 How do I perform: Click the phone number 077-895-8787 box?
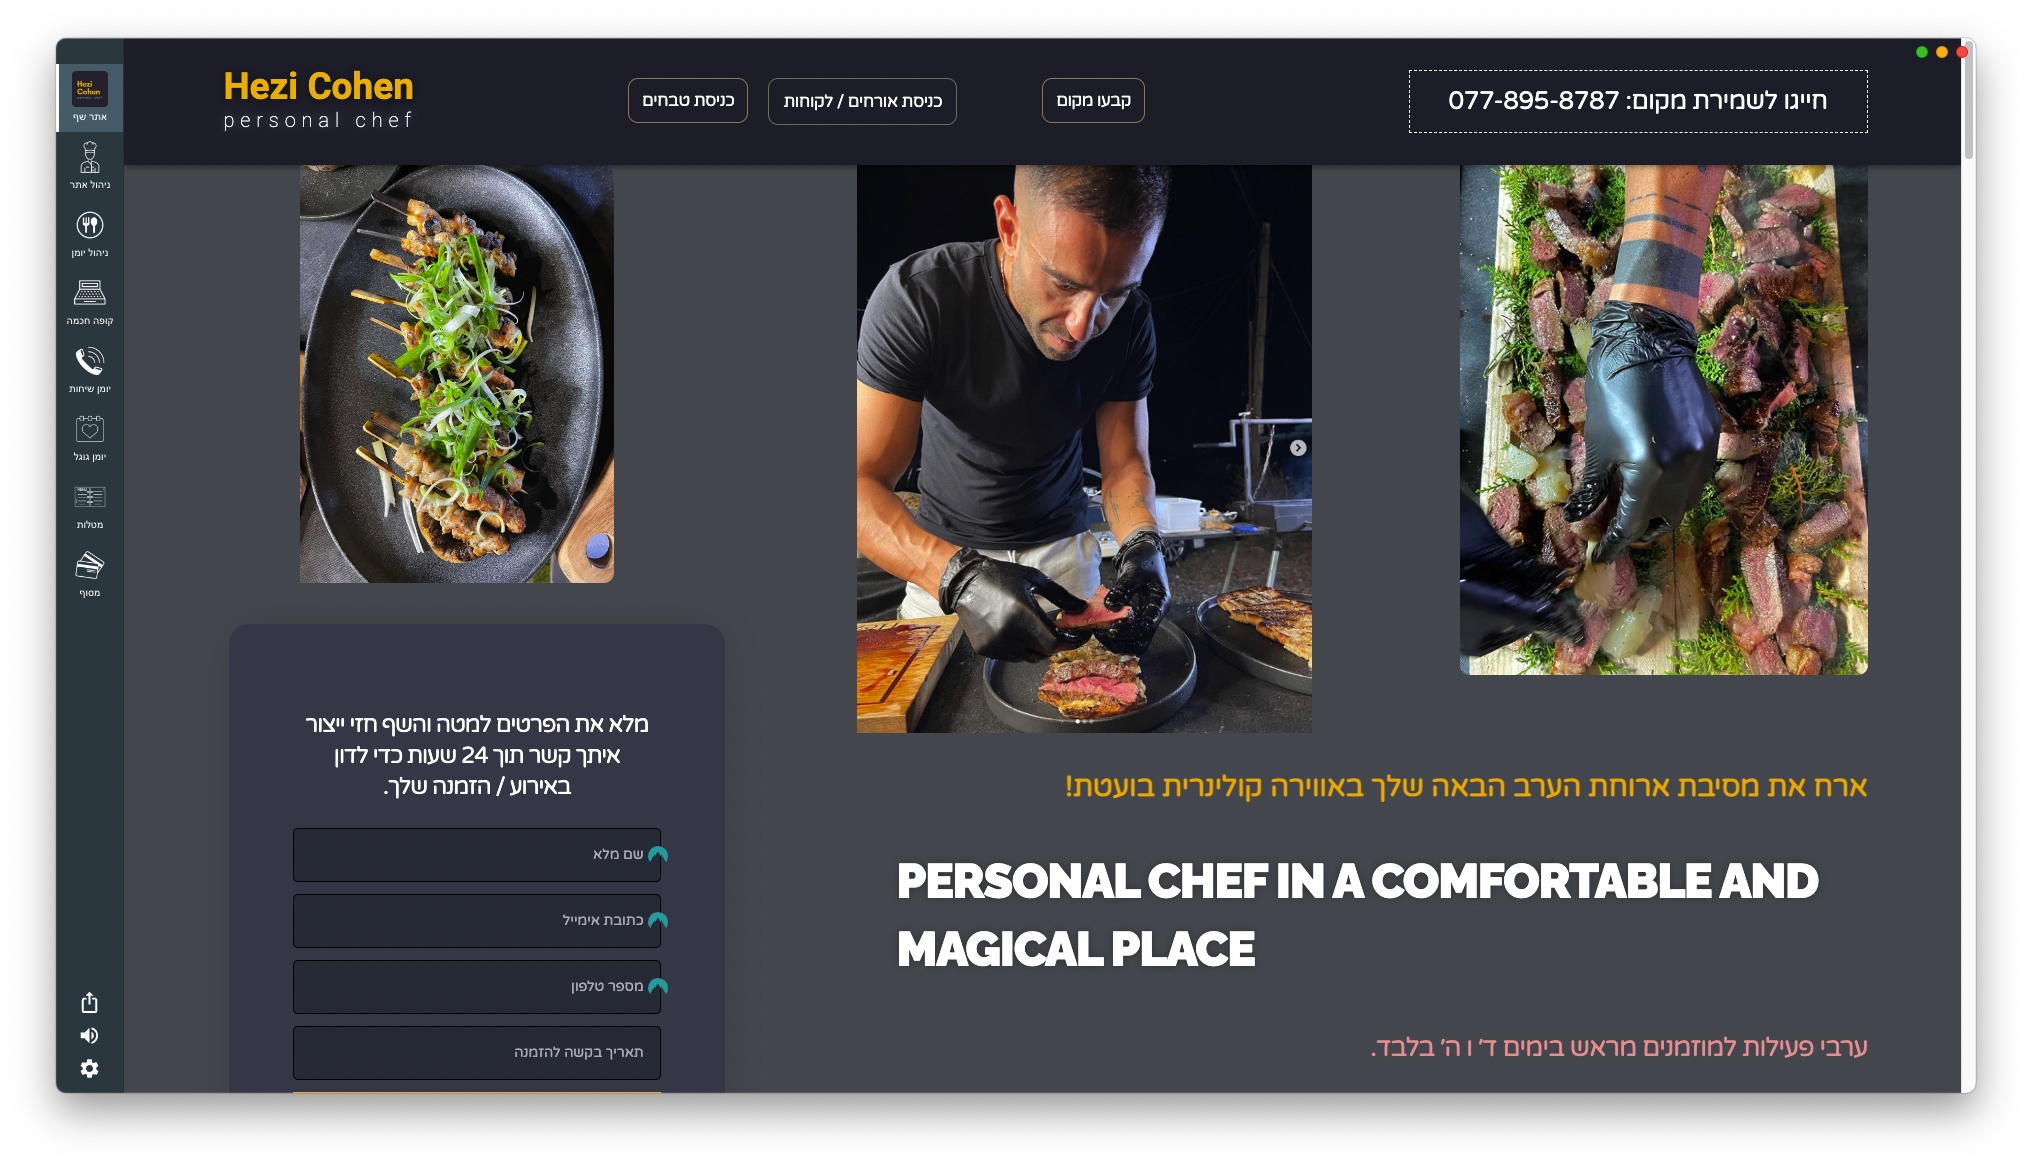(x=1638, y=101)
